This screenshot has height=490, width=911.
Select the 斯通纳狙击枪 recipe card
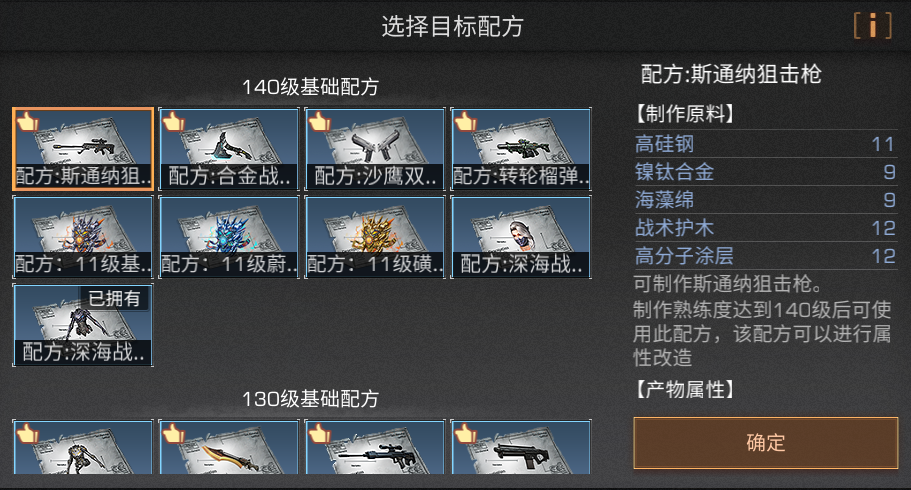tap(83, 149)
